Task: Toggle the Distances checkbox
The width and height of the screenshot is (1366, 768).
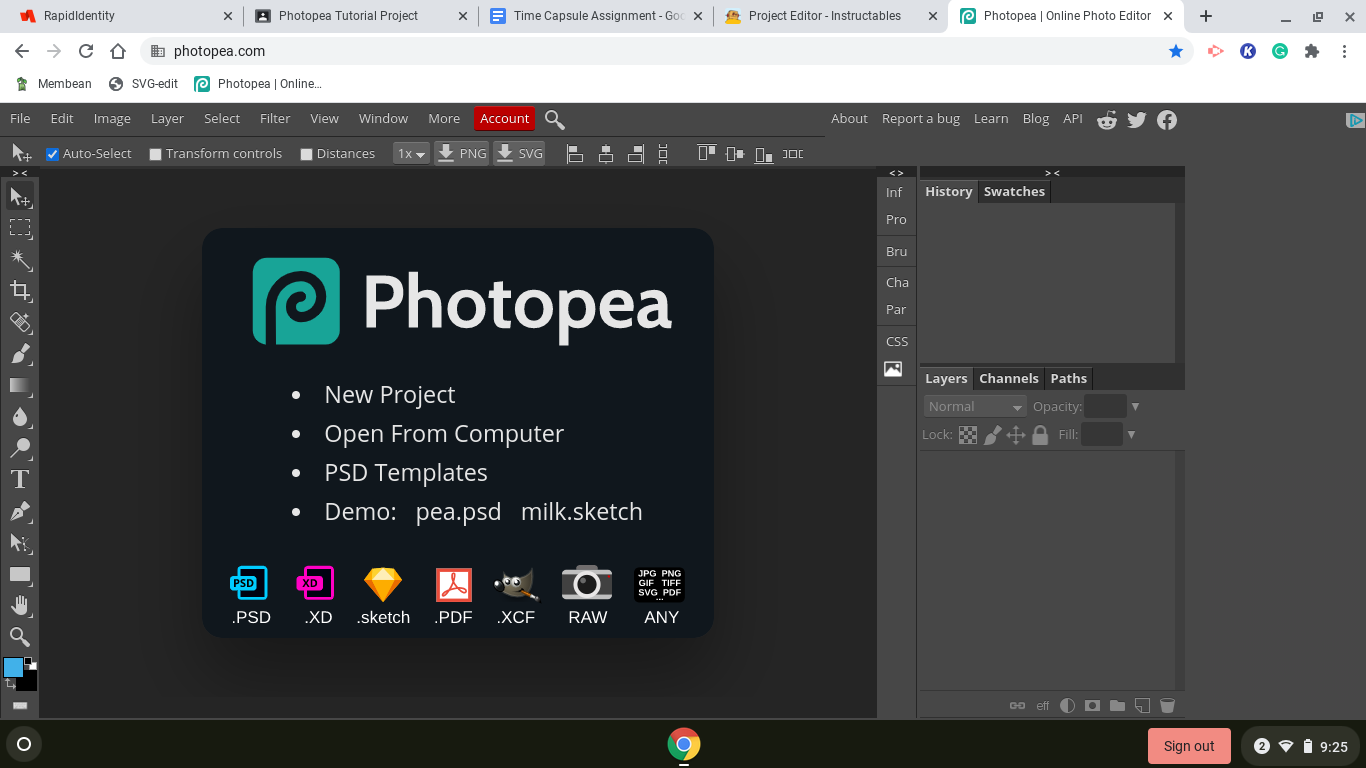Action: pyautogui.click(x=306, y=153)
